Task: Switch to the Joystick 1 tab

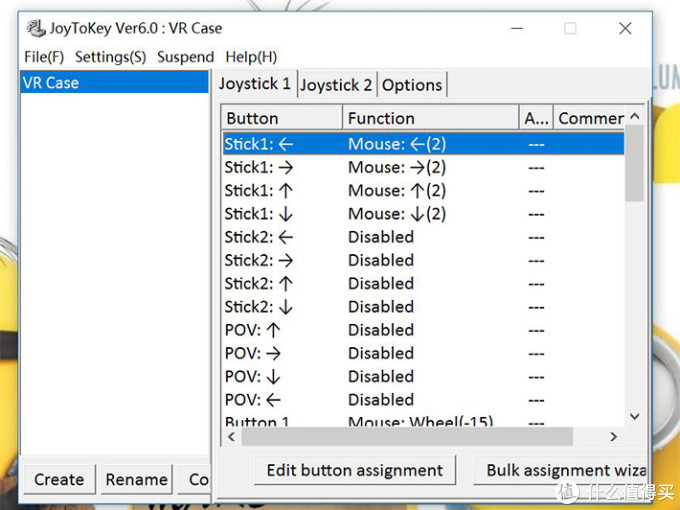Action: coord(255,83)
